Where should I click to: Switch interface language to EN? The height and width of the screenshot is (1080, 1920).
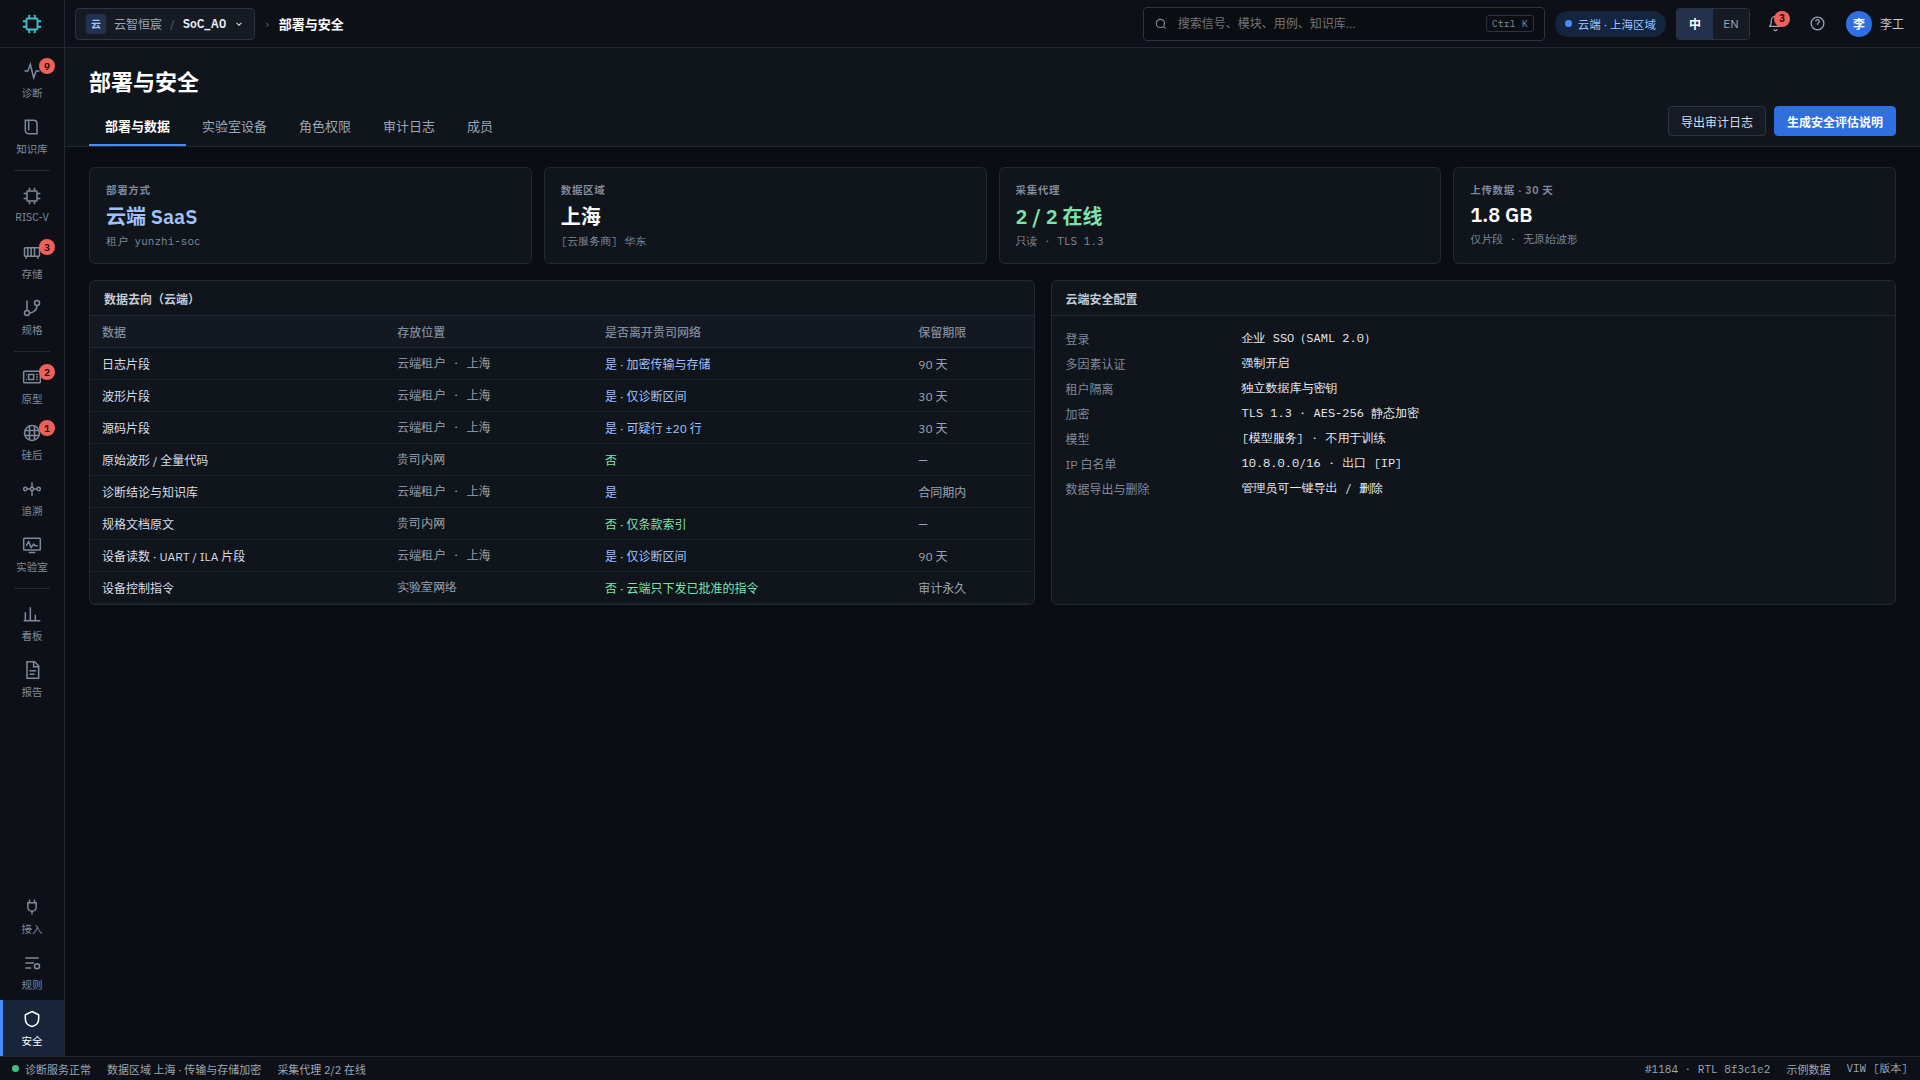point(1731,24)
